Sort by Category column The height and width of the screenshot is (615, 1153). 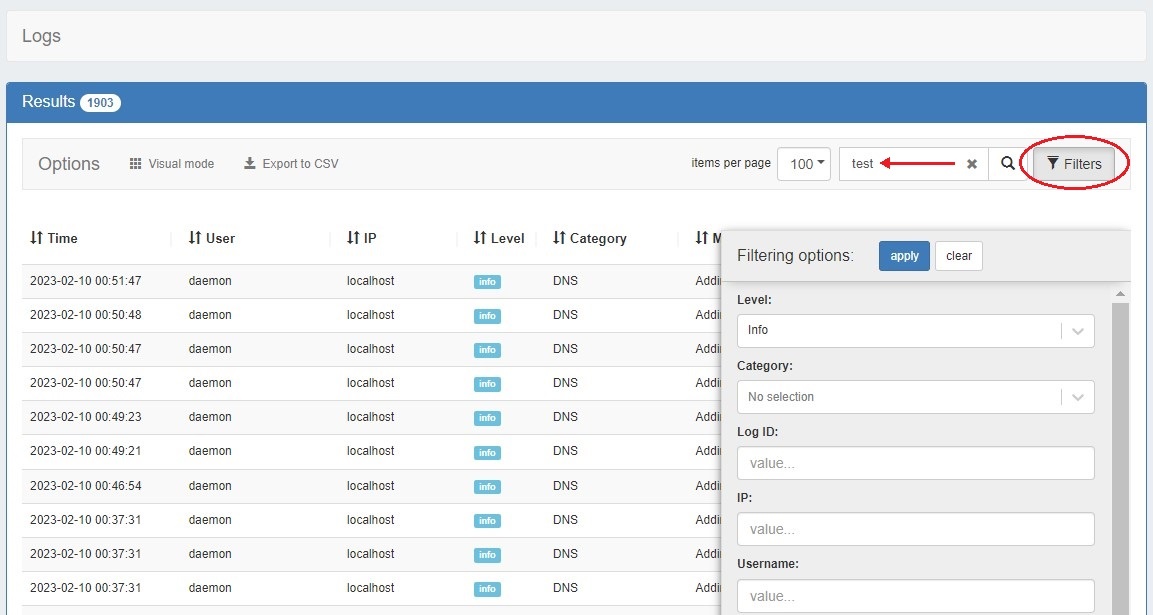590,238
